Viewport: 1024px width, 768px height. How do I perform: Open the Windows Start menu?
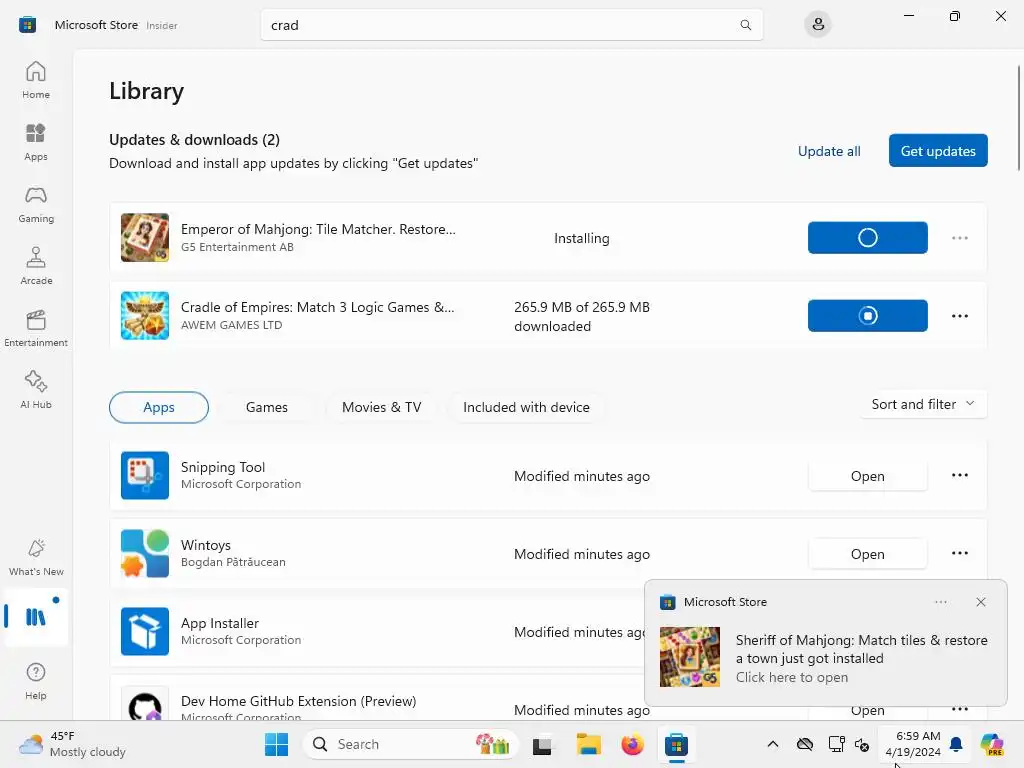(x=276, y=744)
